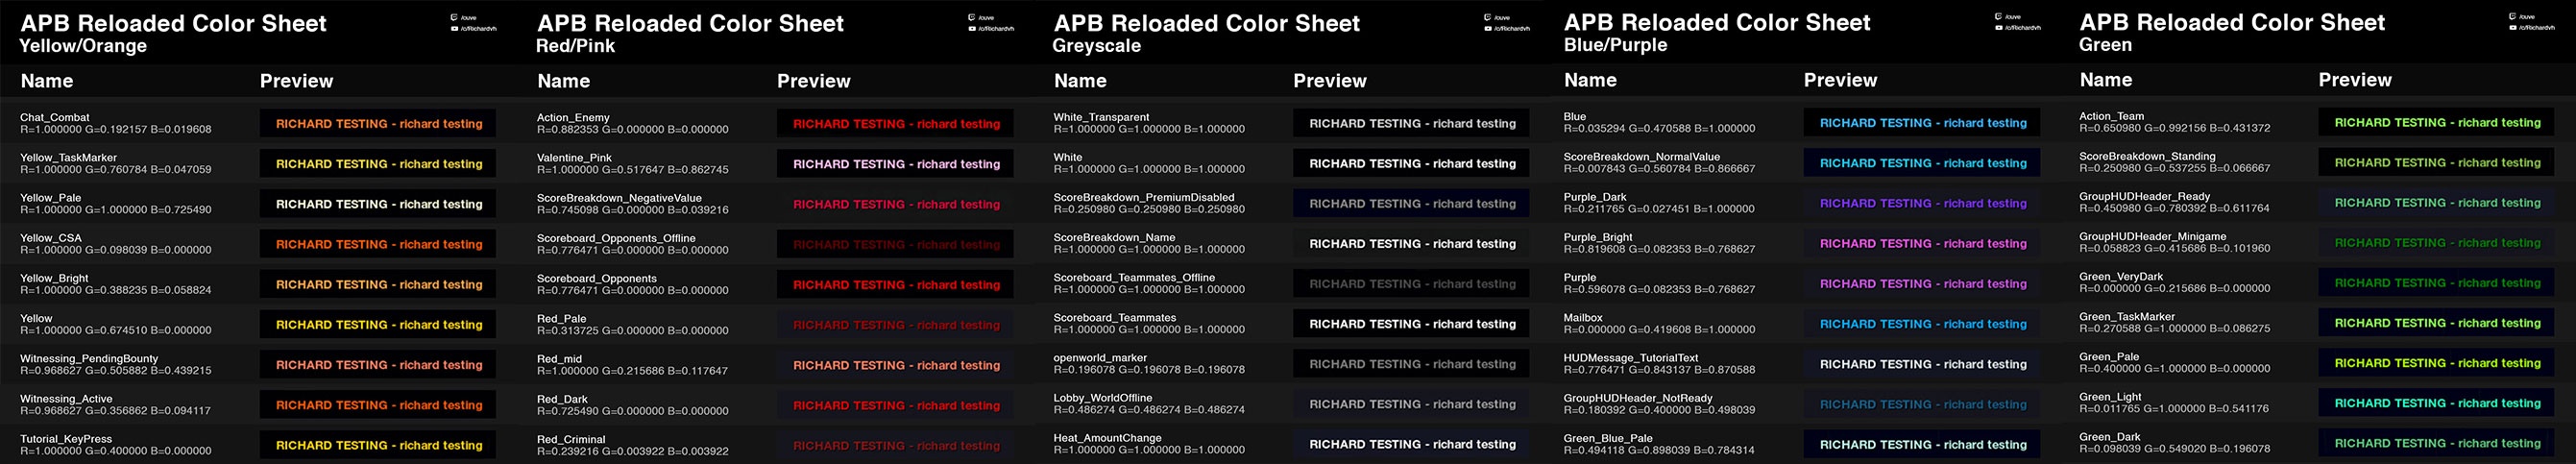The height and width of the screenshot is (464, 2576).
Task: Click the Preview column header on Green sheet
Action: [x=2355, y=80]
